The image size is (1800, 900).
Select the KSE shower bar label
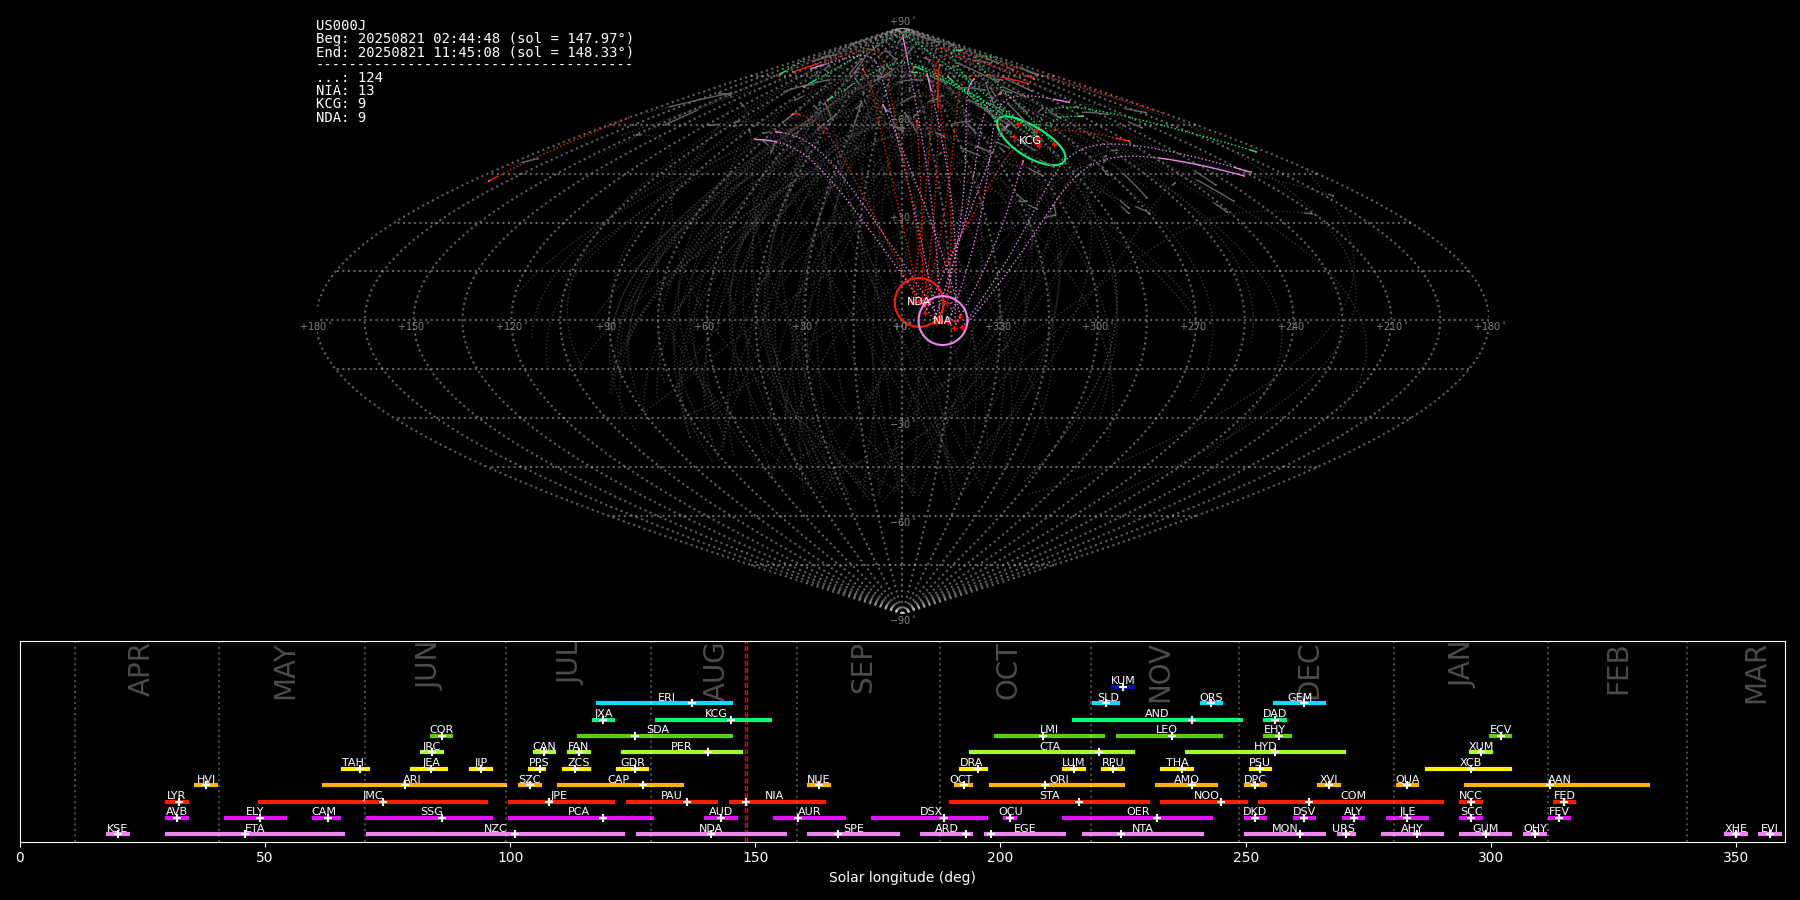(117, 829)
